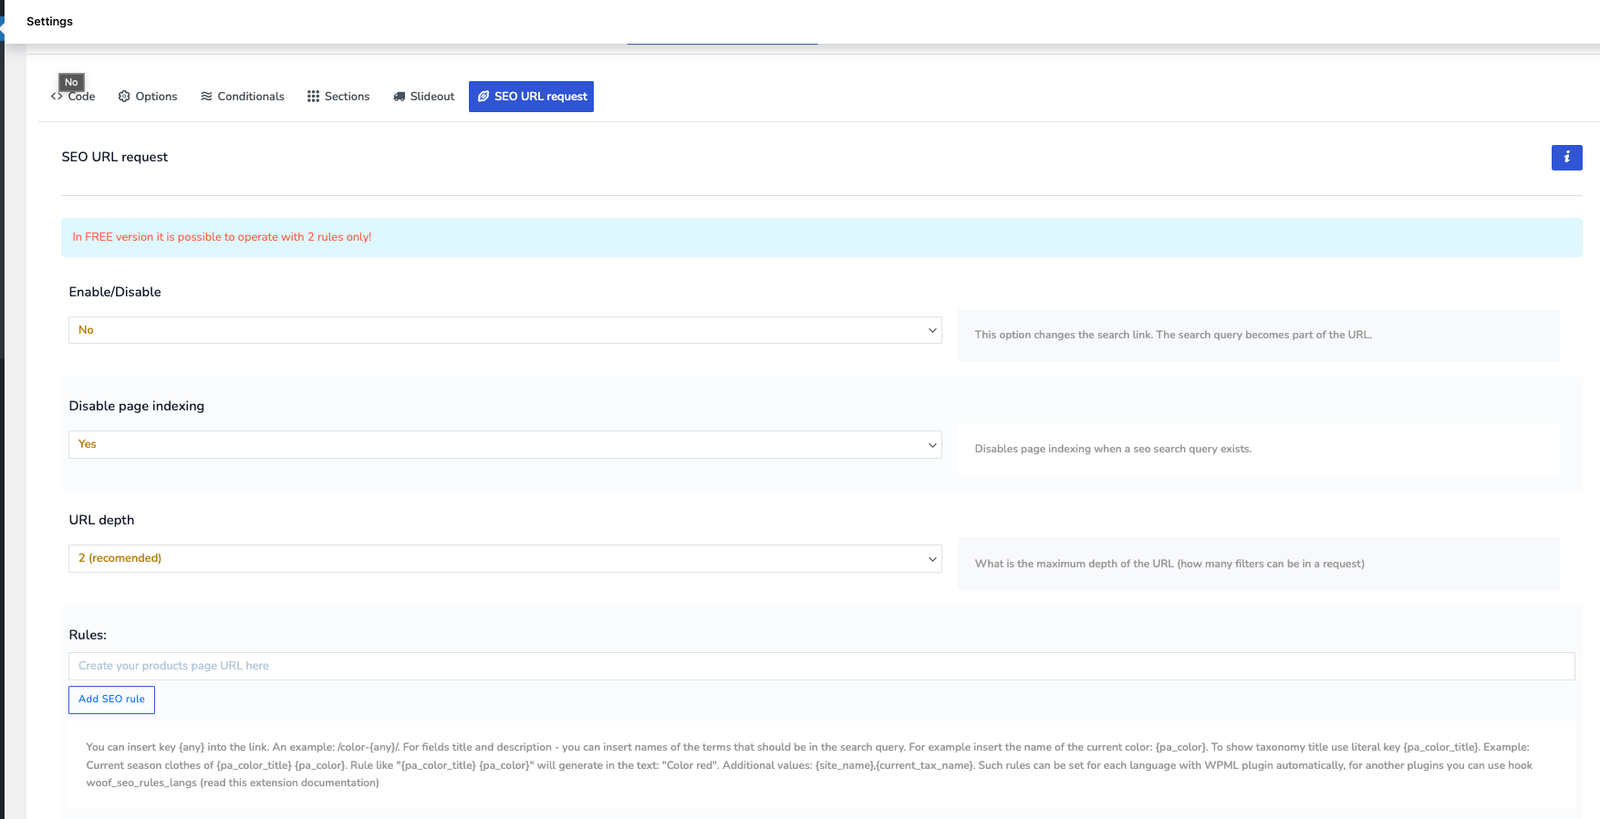Switch to the Conditionals tab

click(250, 97)
